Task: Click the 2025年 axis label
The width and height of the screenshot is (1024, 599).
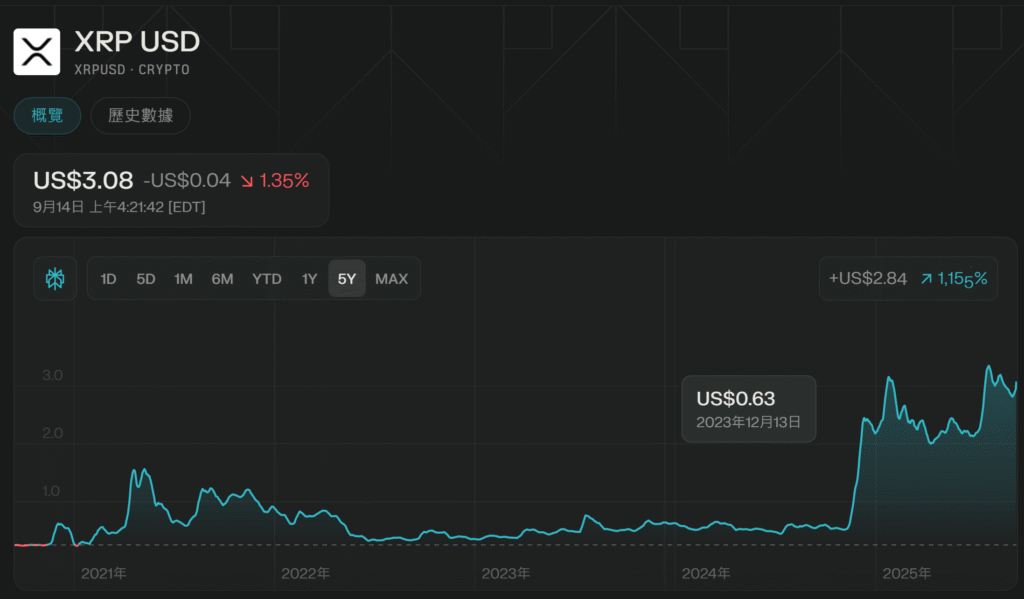Action: 906,574
